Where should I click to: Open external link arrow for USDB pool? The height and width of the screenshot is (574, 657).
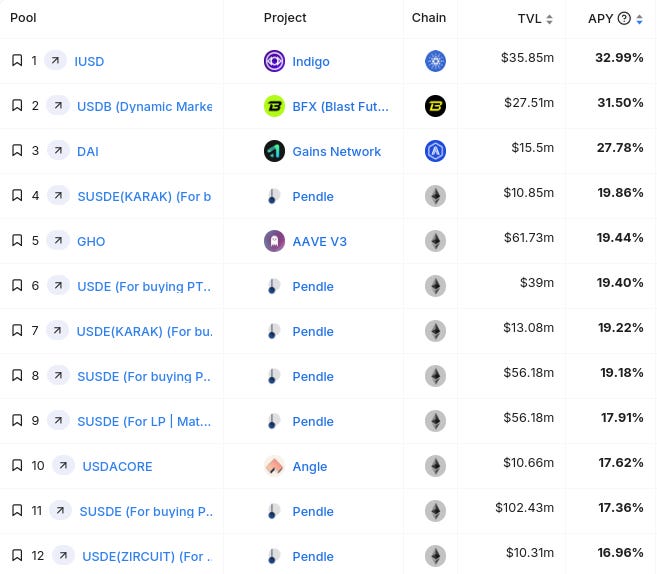(58, 106)
